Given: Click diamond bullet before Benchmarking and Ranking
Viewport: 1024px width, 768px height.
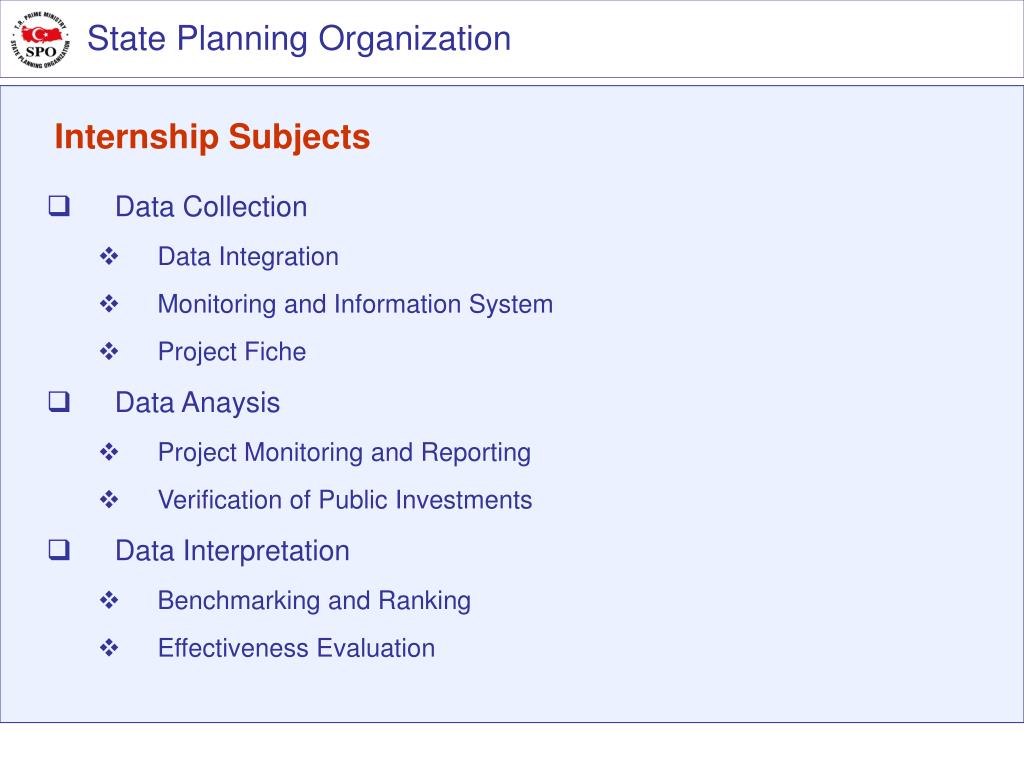Looking at the screenshot, I should coord(109,600).
